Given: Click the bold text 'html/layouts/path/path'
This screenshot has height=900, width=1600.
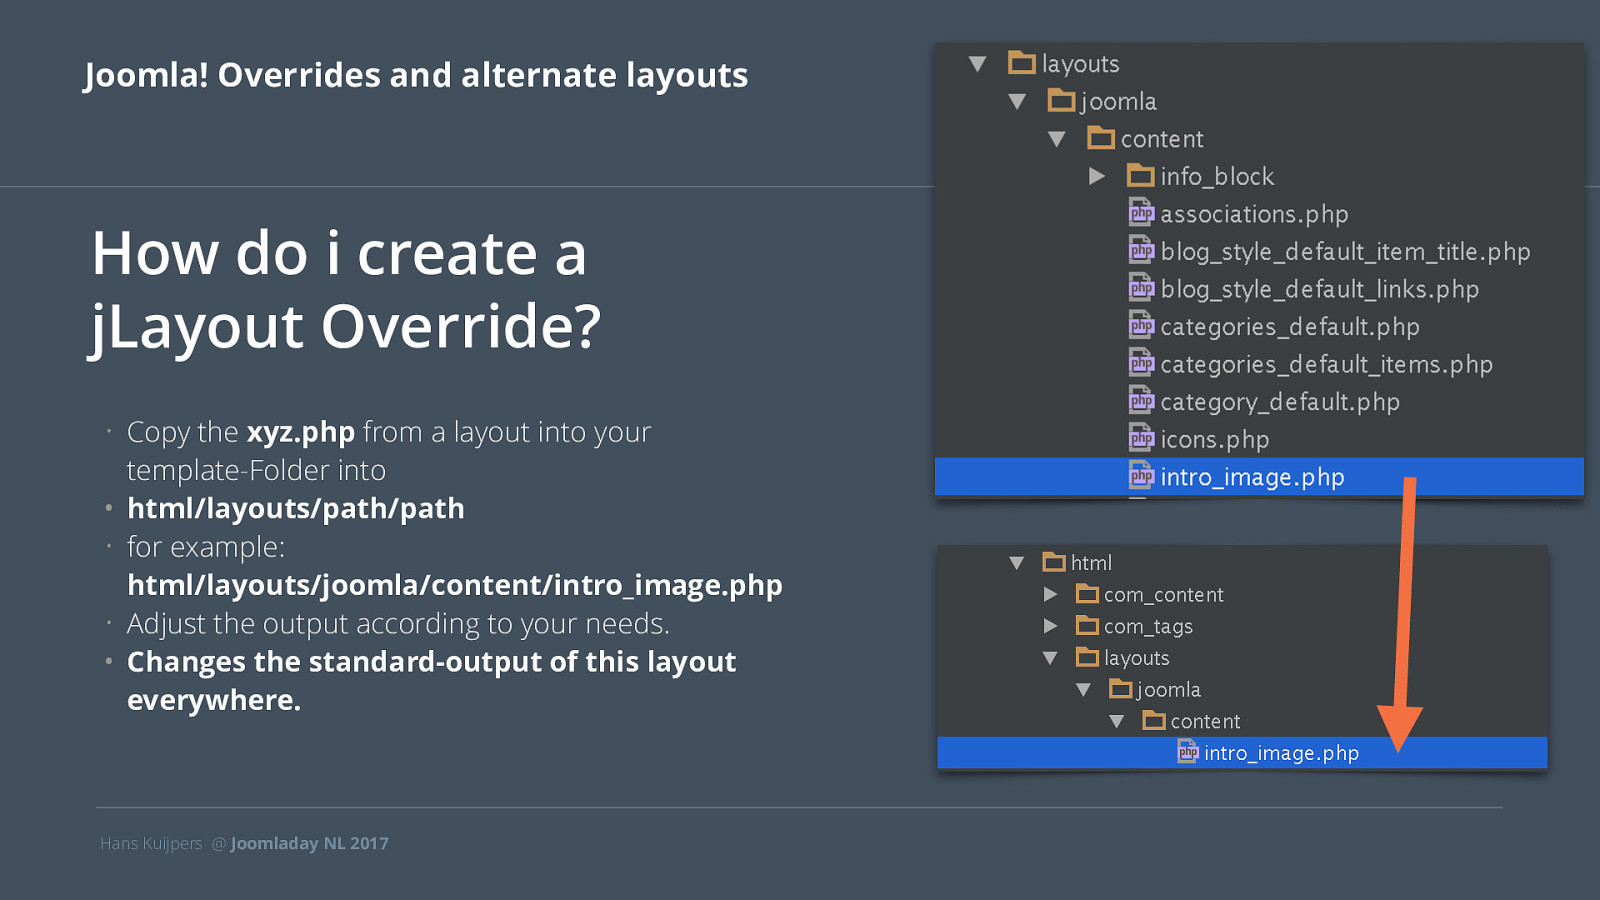Looking at the screenshot, I should click(x=296, y=508).
